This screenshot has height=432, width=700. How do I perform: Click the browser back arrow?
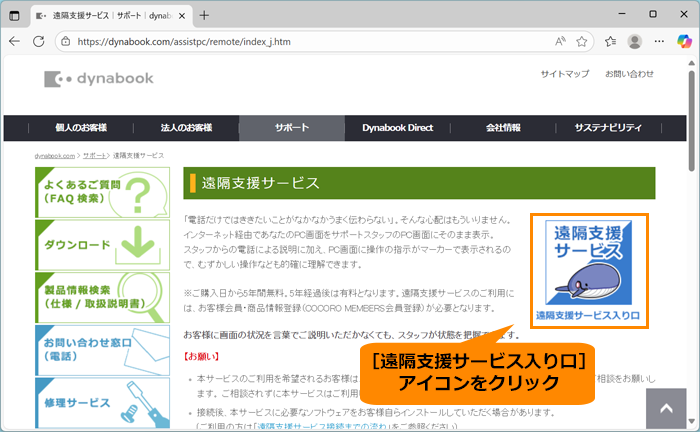point(15,42)
